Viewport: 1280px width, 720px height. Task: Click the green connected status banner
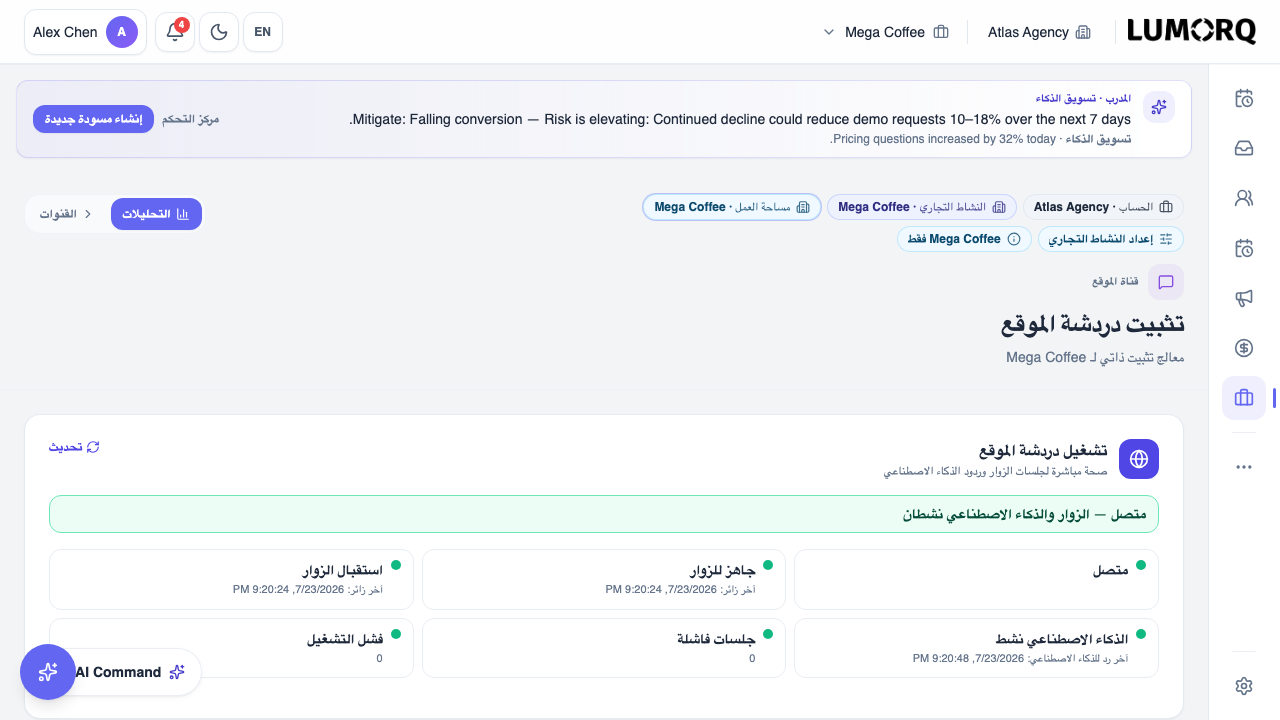tap(604, 514)
